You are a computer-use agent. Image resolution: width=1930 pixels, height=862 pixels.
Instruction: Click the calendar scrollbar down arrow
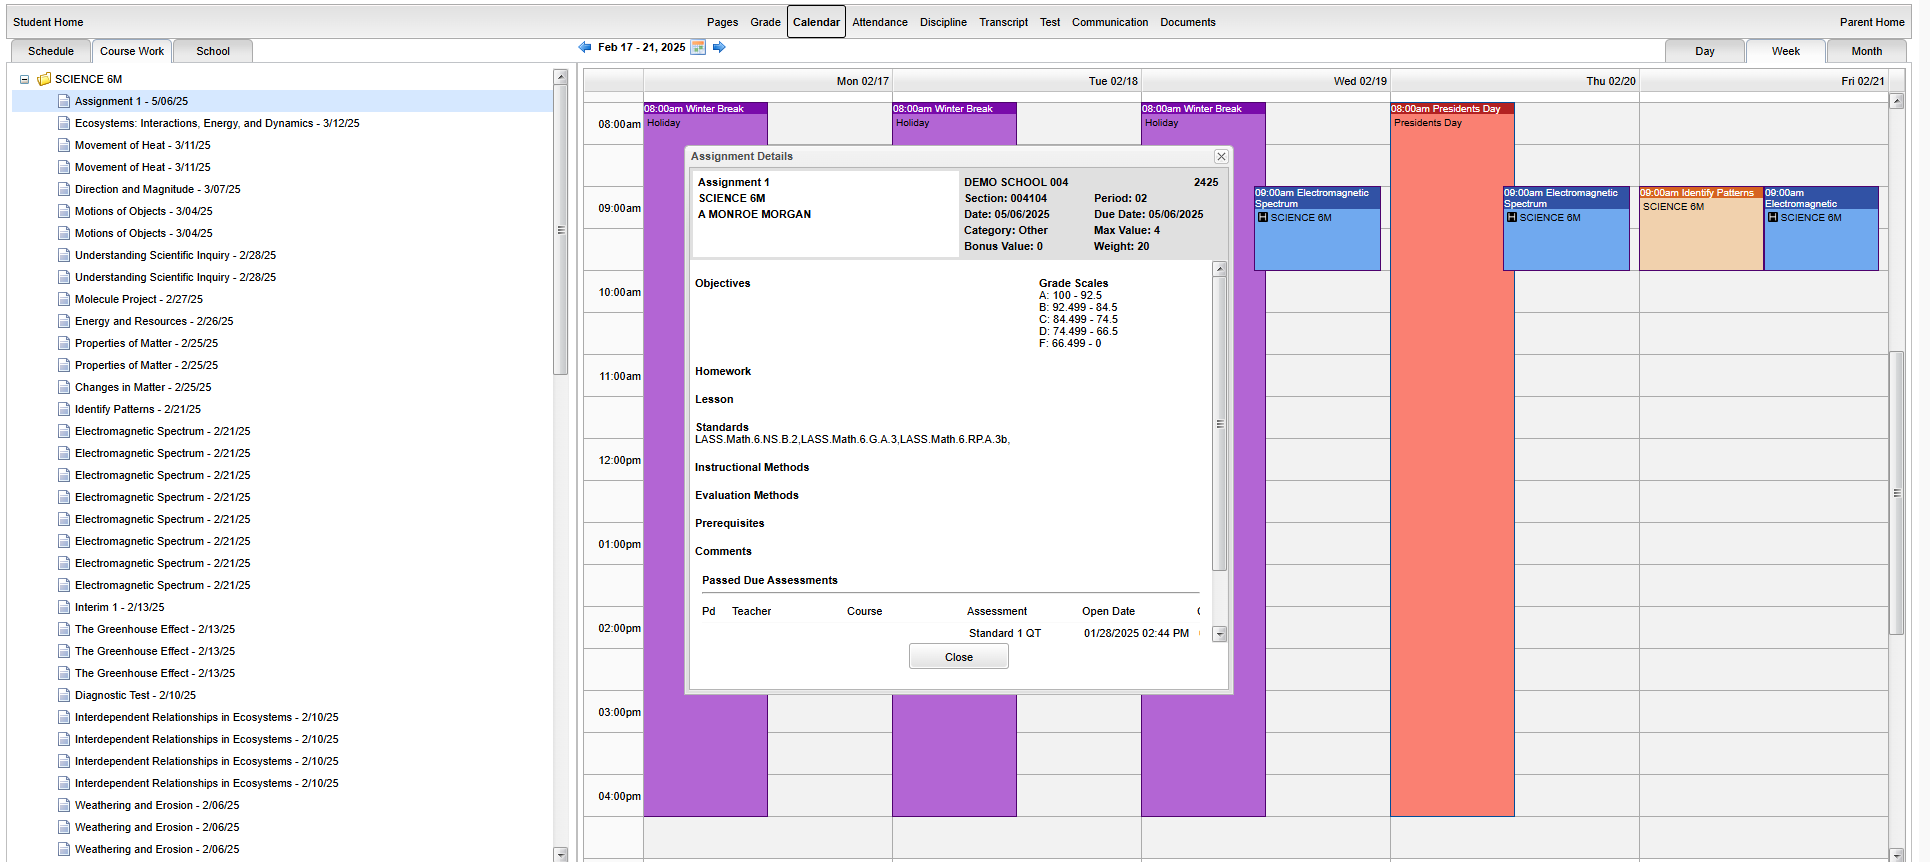click(x=1896, y=855)
